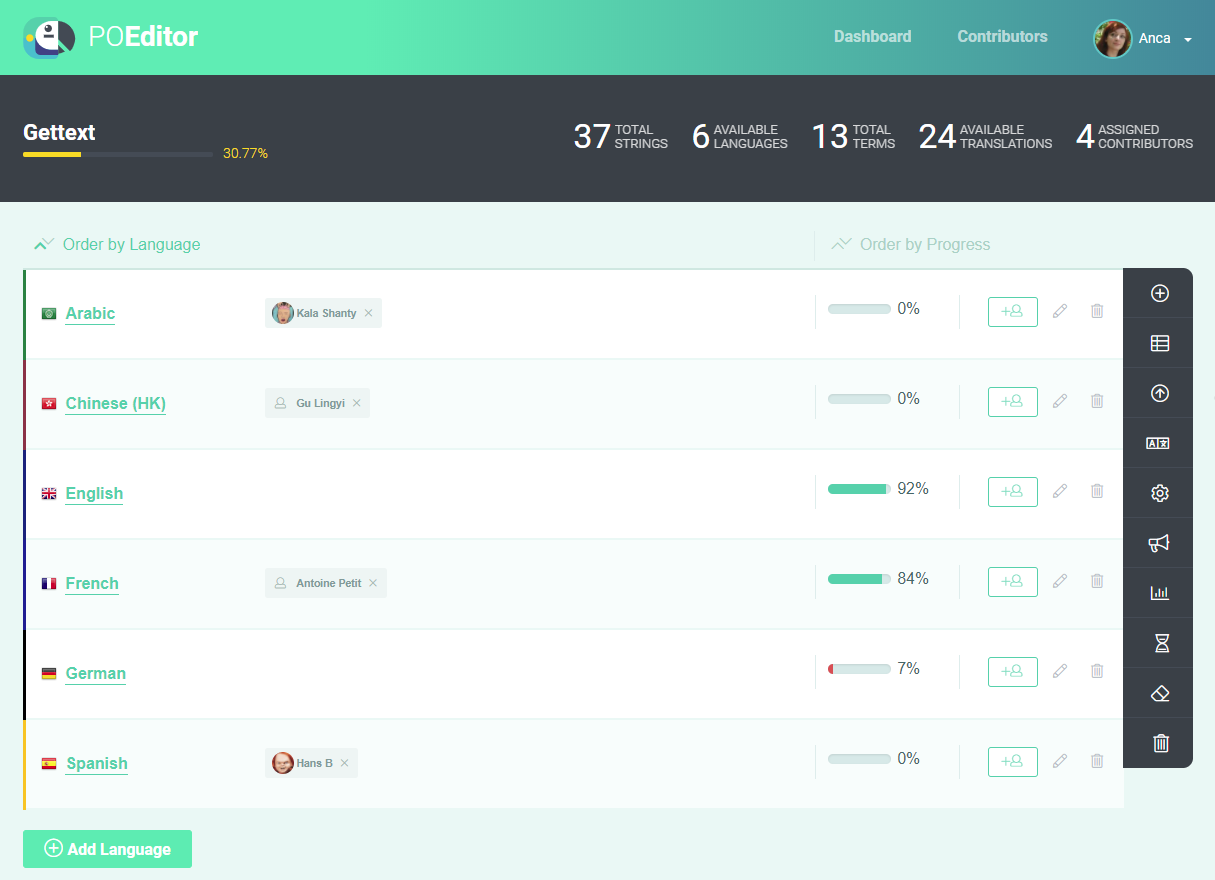This screenshot has height=880, width=1215.
Task: Add contributor to English language
Action: tap(1012, 492)
